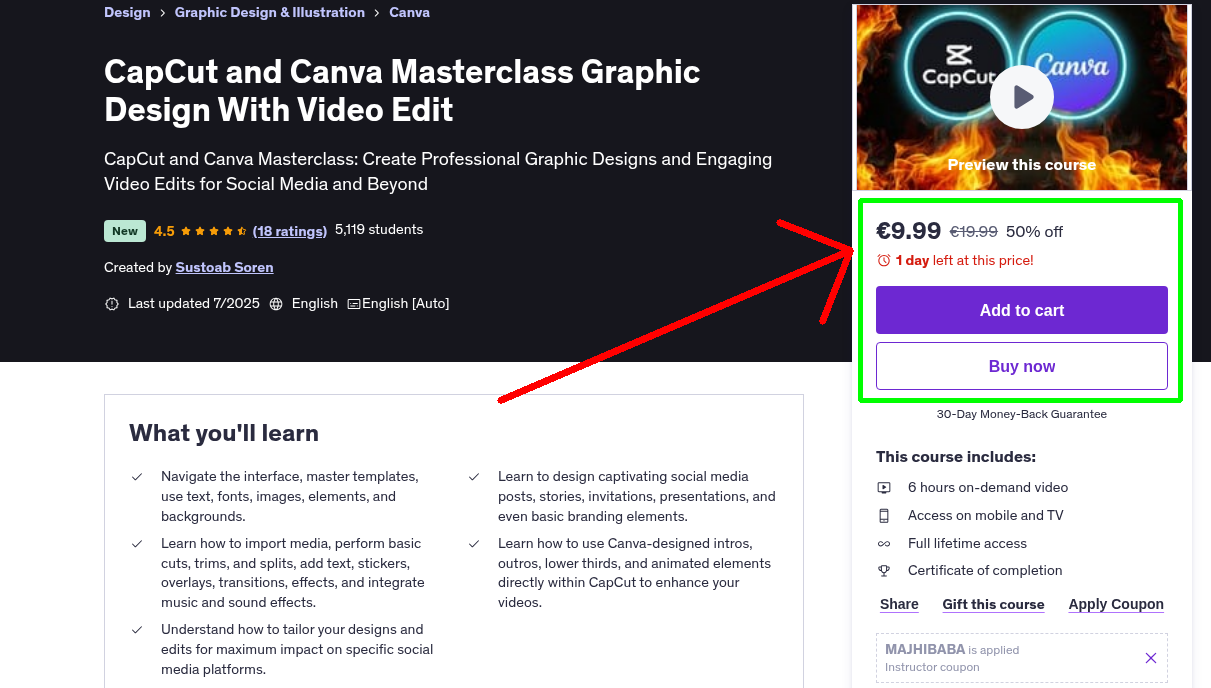Image resolution: width=1211 pixels, height=688 pixels.
Task: Click the mobile device access icon
Action: (x=884, y=516)
